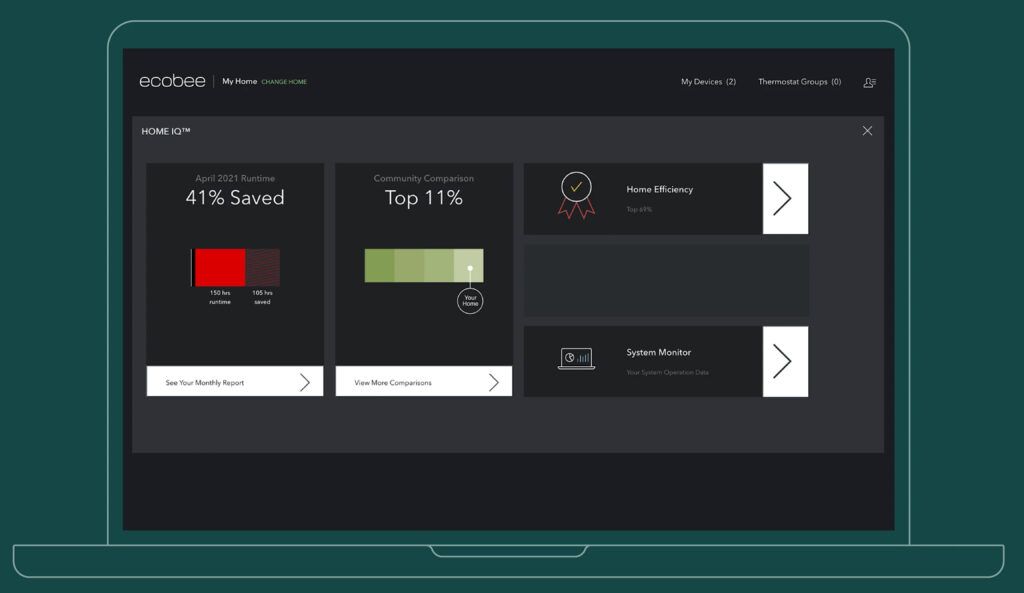Open My Devices menu

(708, 82)
